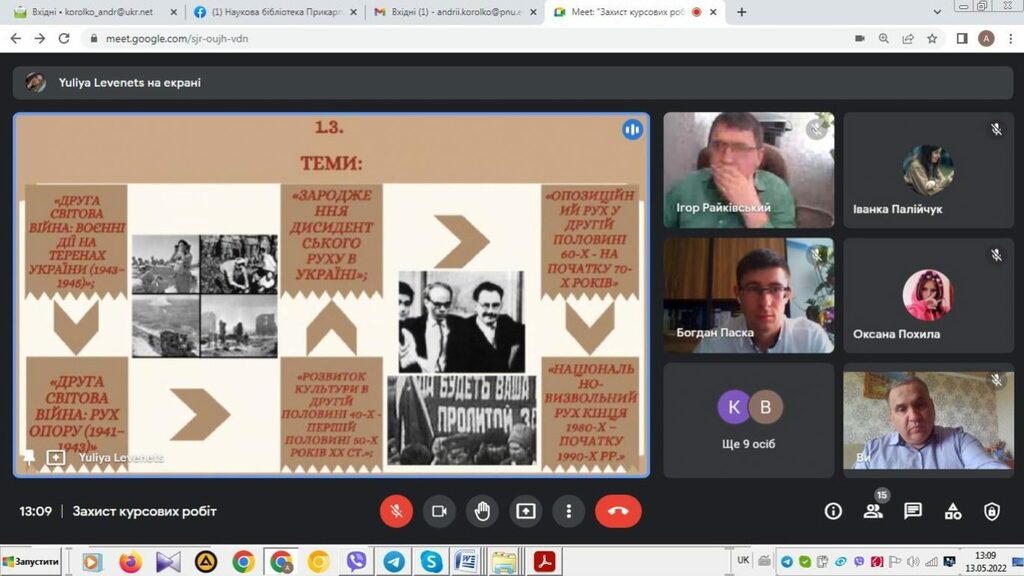Click the 'Ще 9 осіб' participants tile
Screen dimensions: 1024x576
[748, 420]
